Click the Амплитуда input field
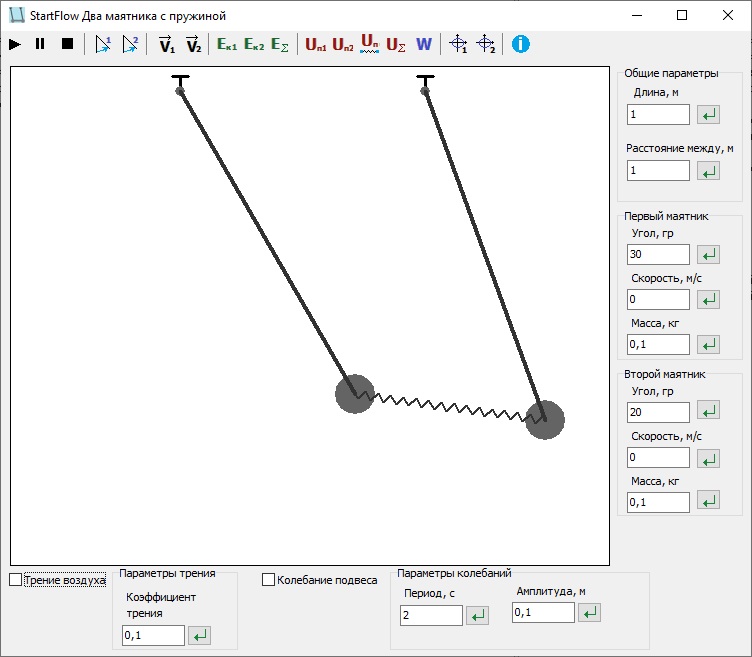Screen dimensions: 752x657 pos(543,612)
